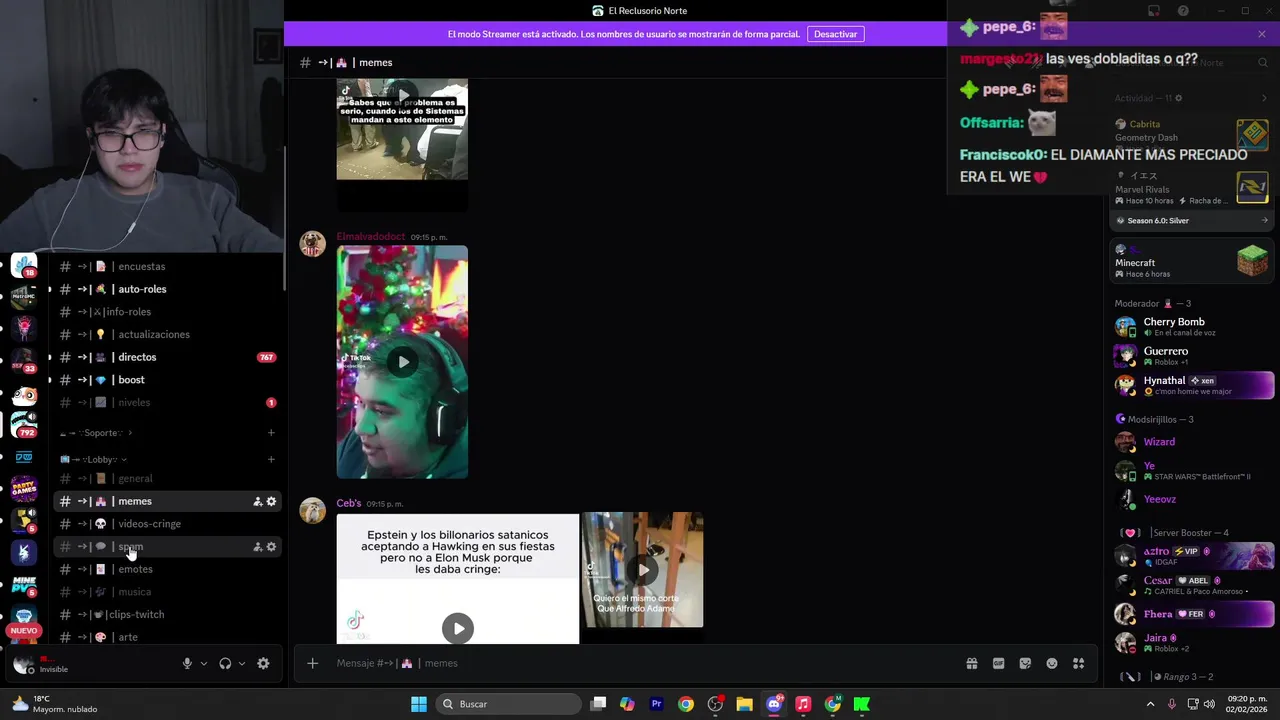This screenshot has height=720, width=1280.
Task: Play the Christmas tree TikTok video
Action: 402,362
